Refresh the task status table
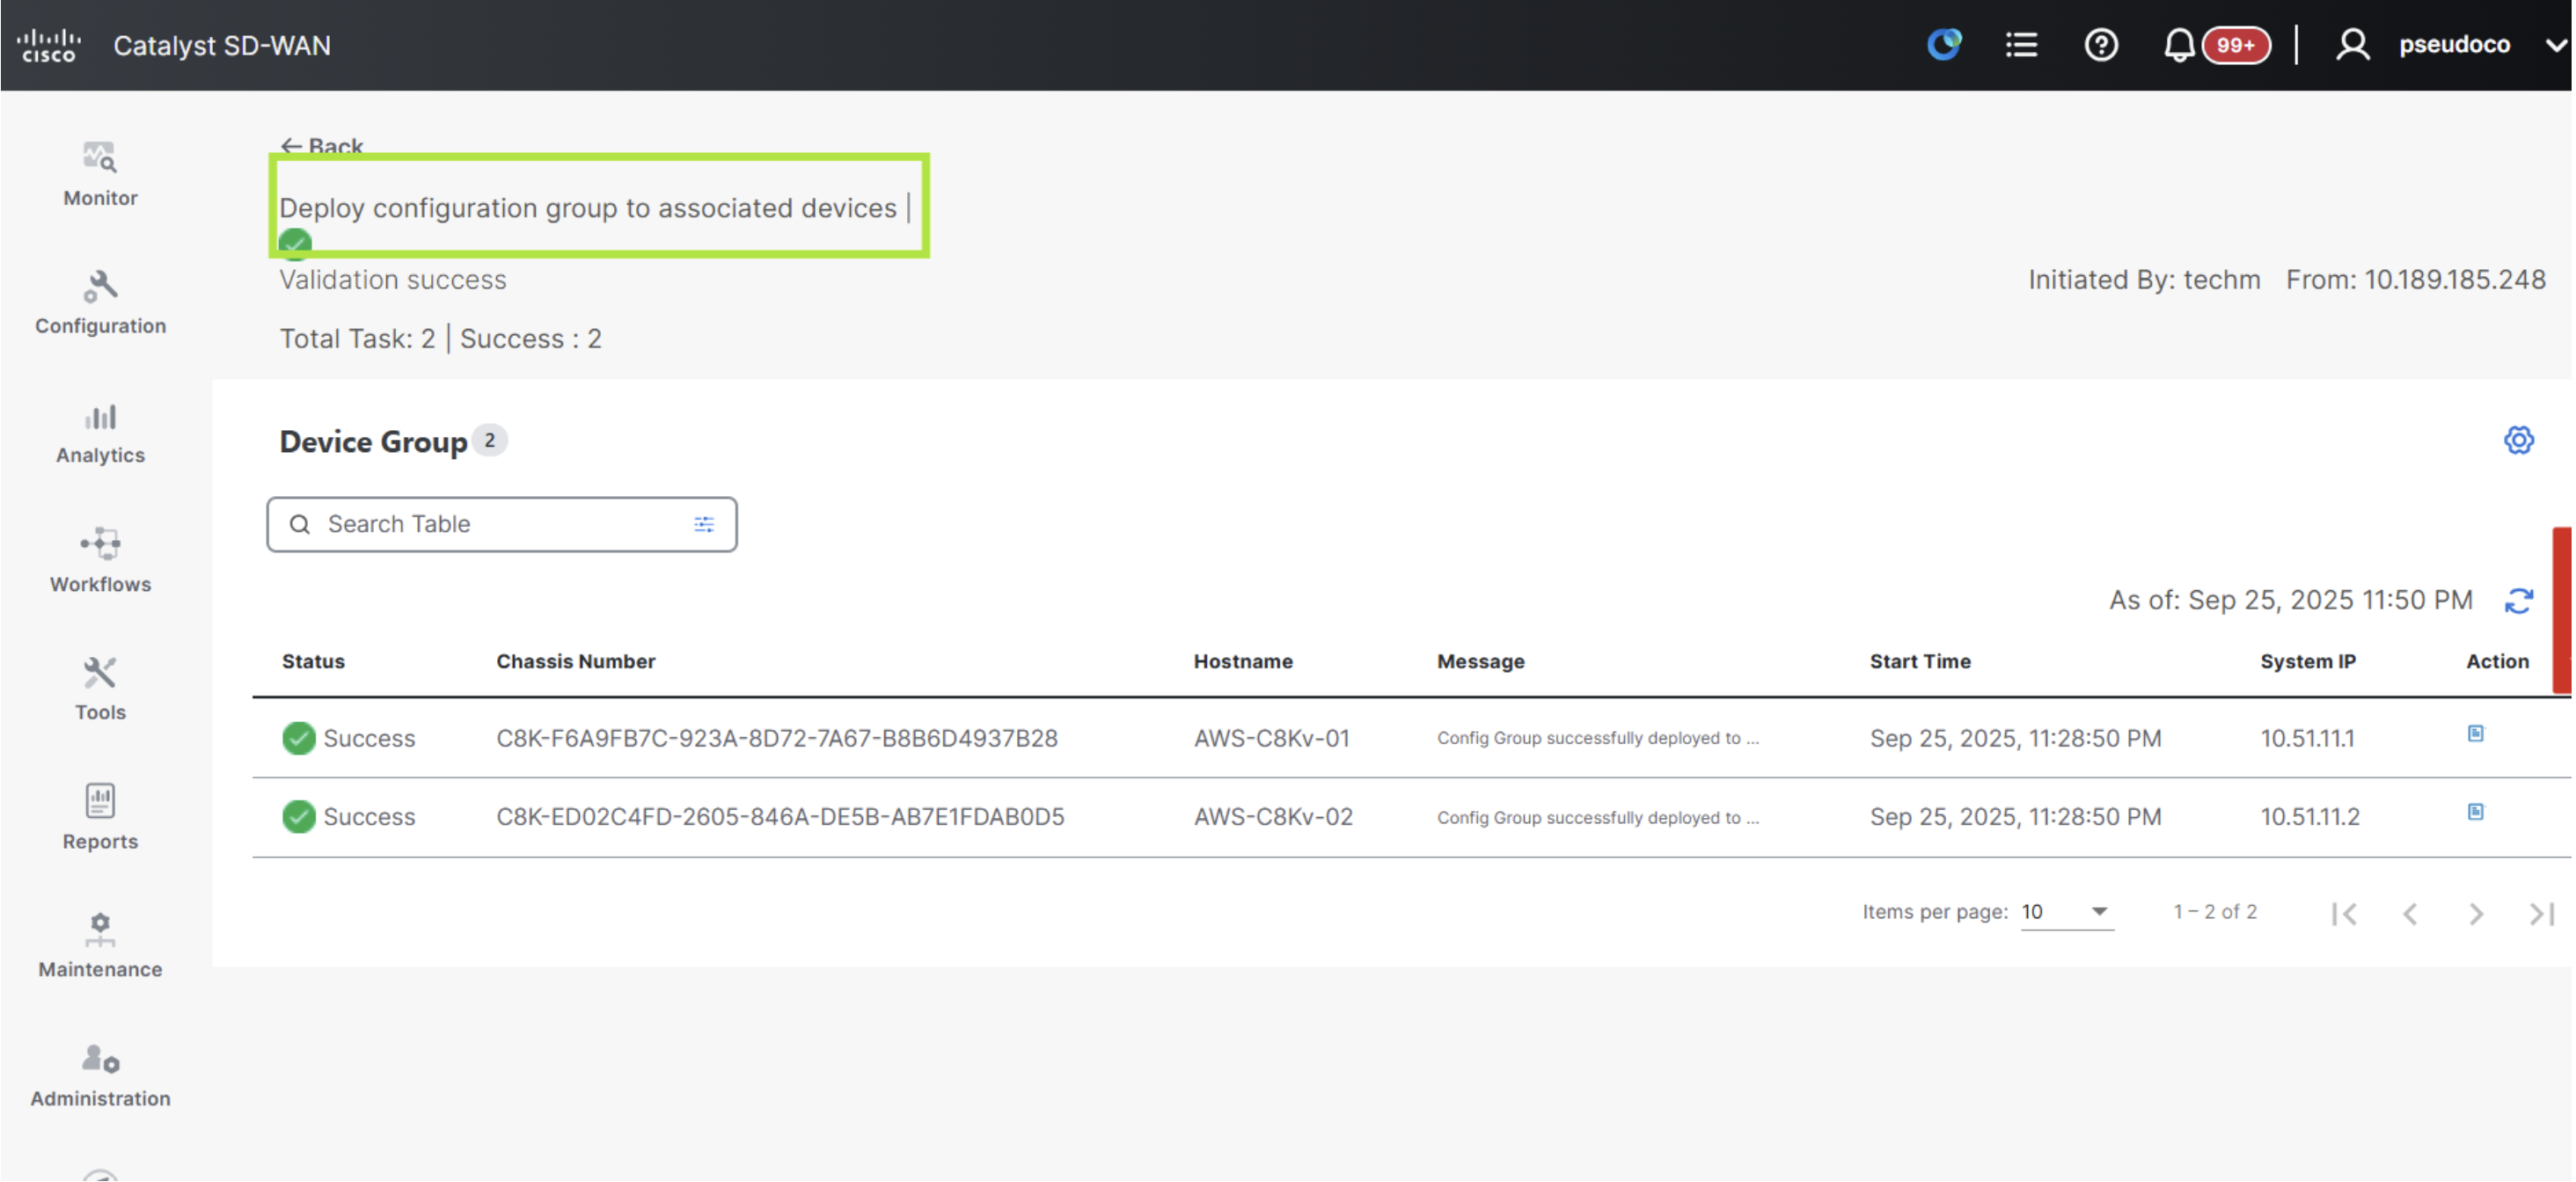2576x1182 pixels. click(2518, 601)
